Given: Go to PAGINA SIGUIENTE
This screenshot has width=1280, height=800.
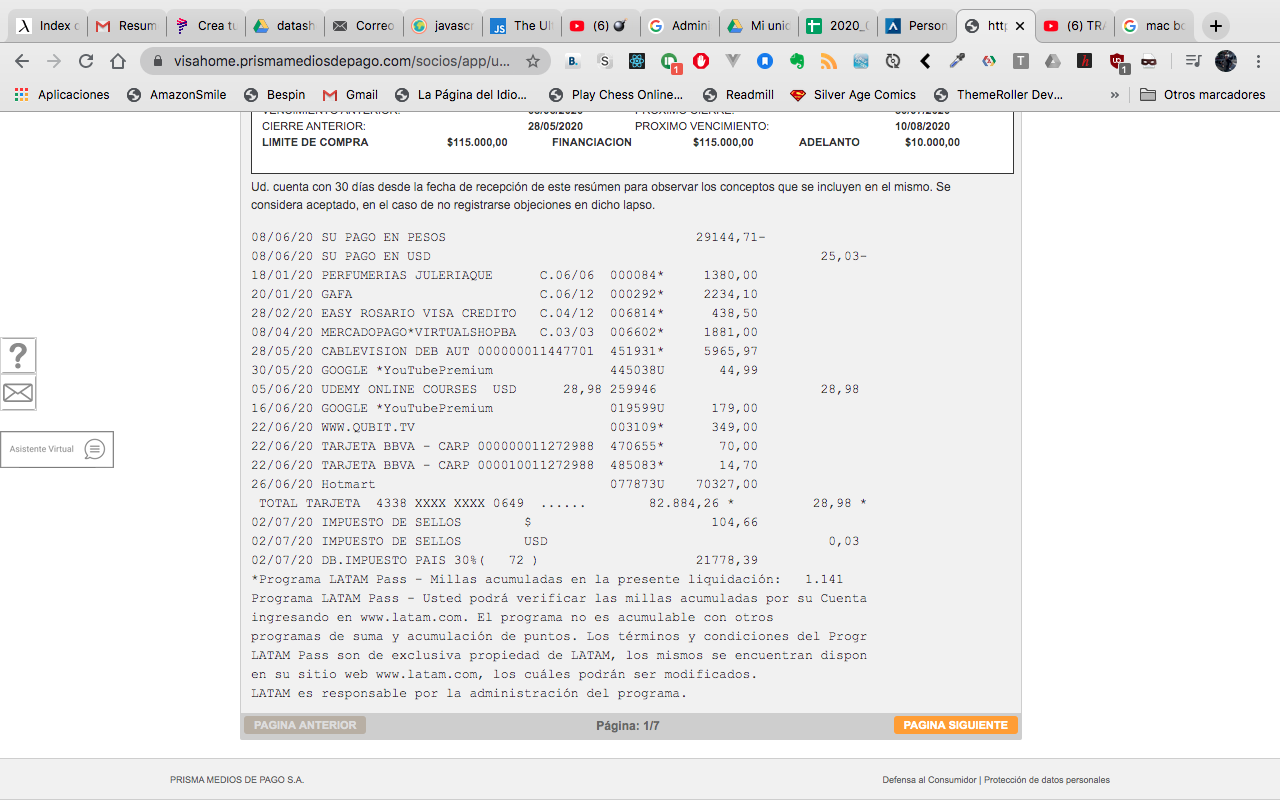Looking at the screenshot, I should (x=955, y=725).
